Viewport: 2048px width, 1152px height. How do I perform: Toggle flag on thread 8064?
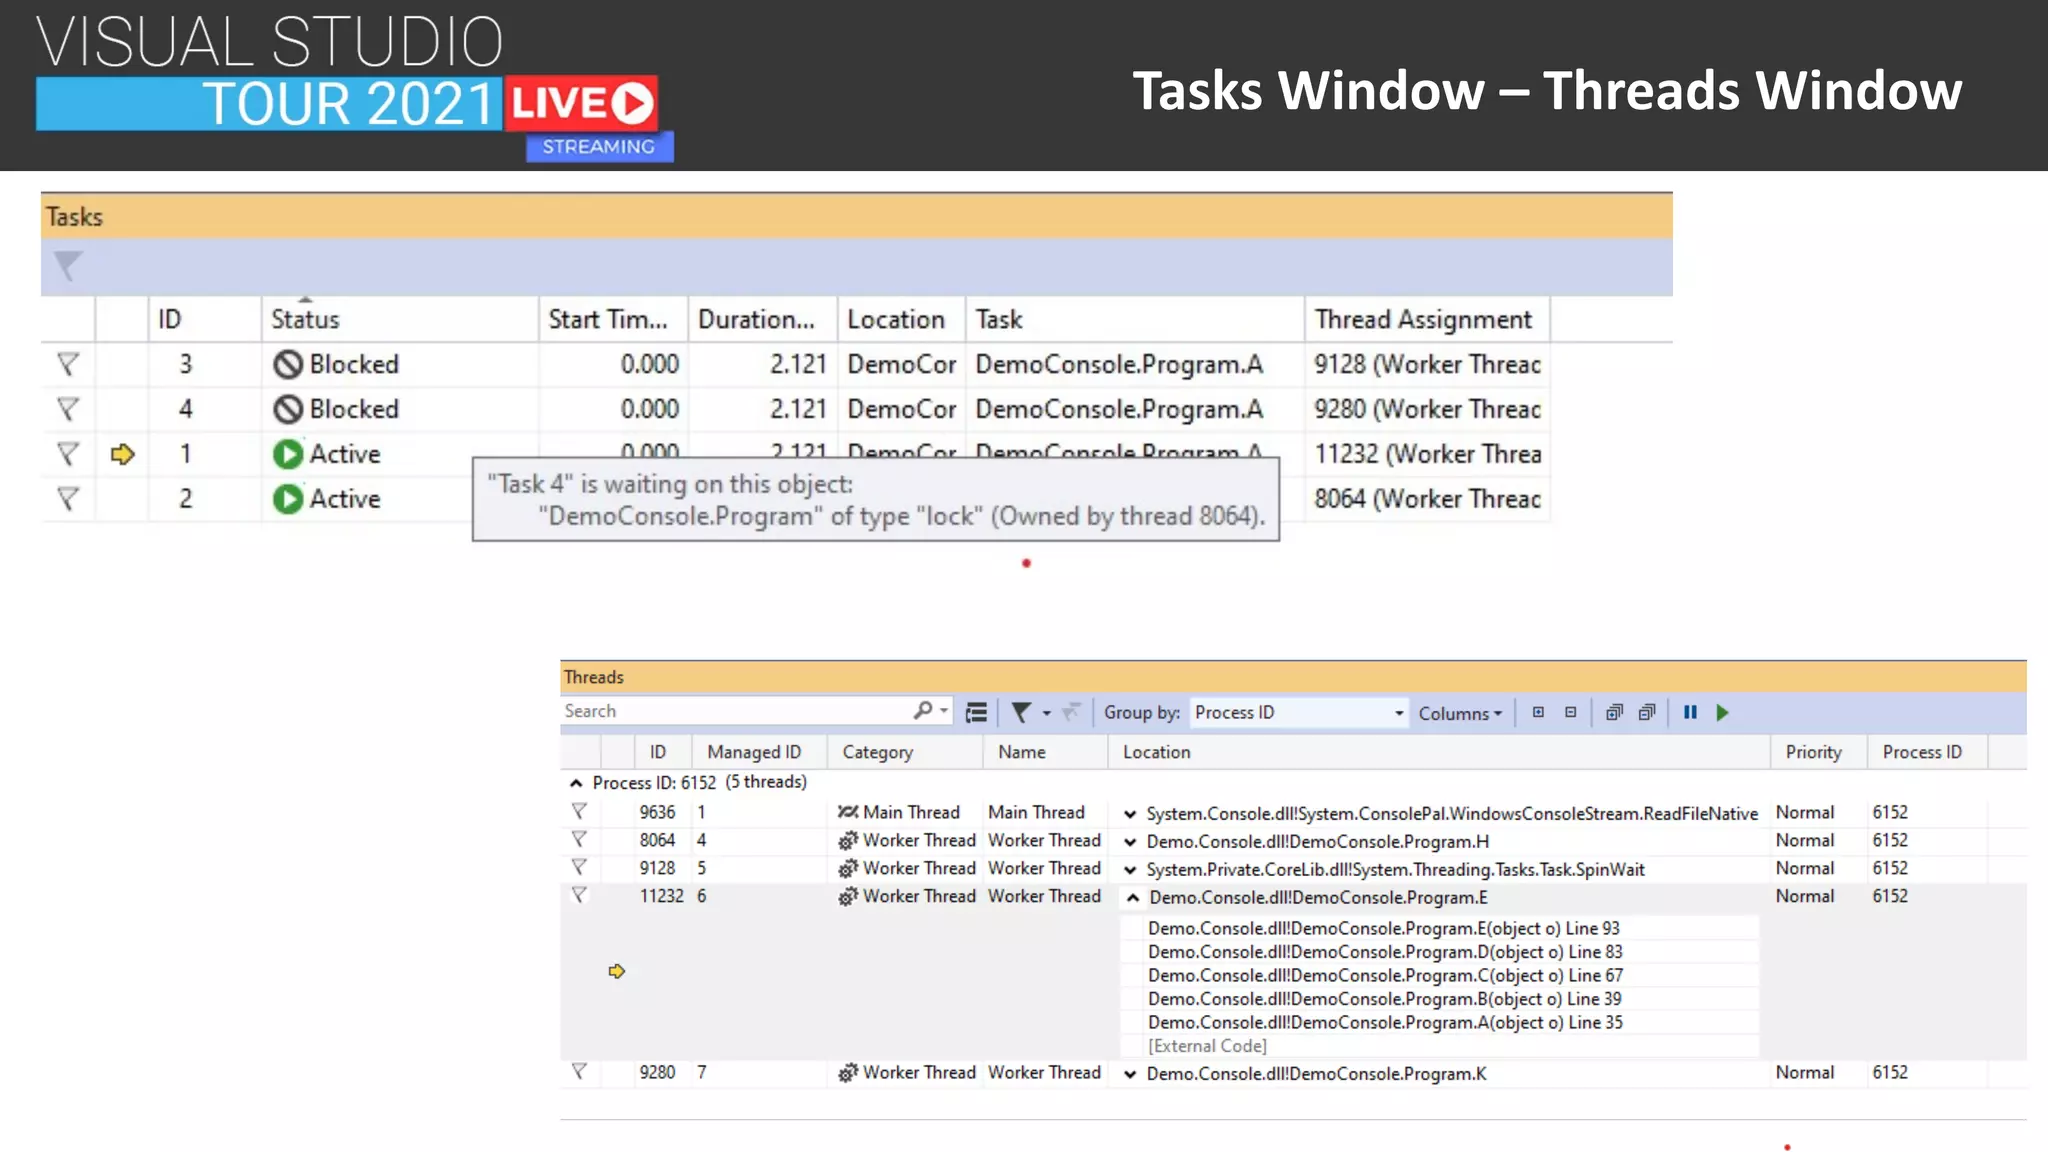coord(579,839)
